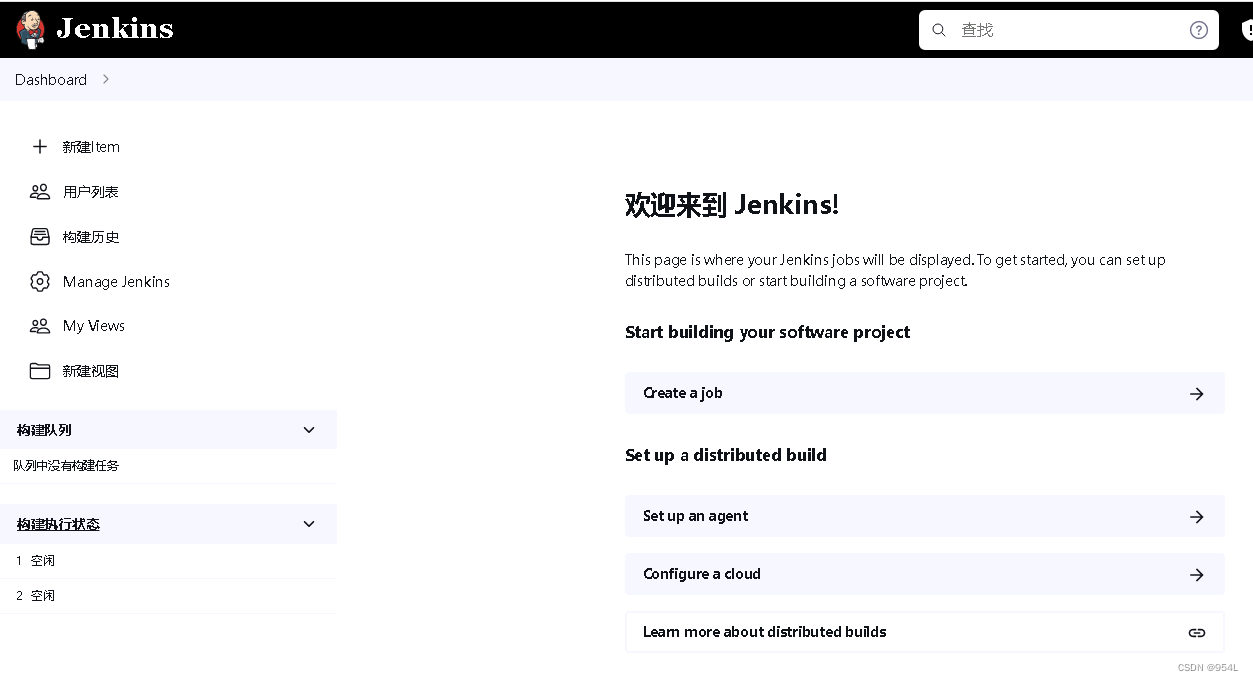Click the Jenkins head logo
The height and width of the screenshot is (681, 1253).
tap(29, 28)
